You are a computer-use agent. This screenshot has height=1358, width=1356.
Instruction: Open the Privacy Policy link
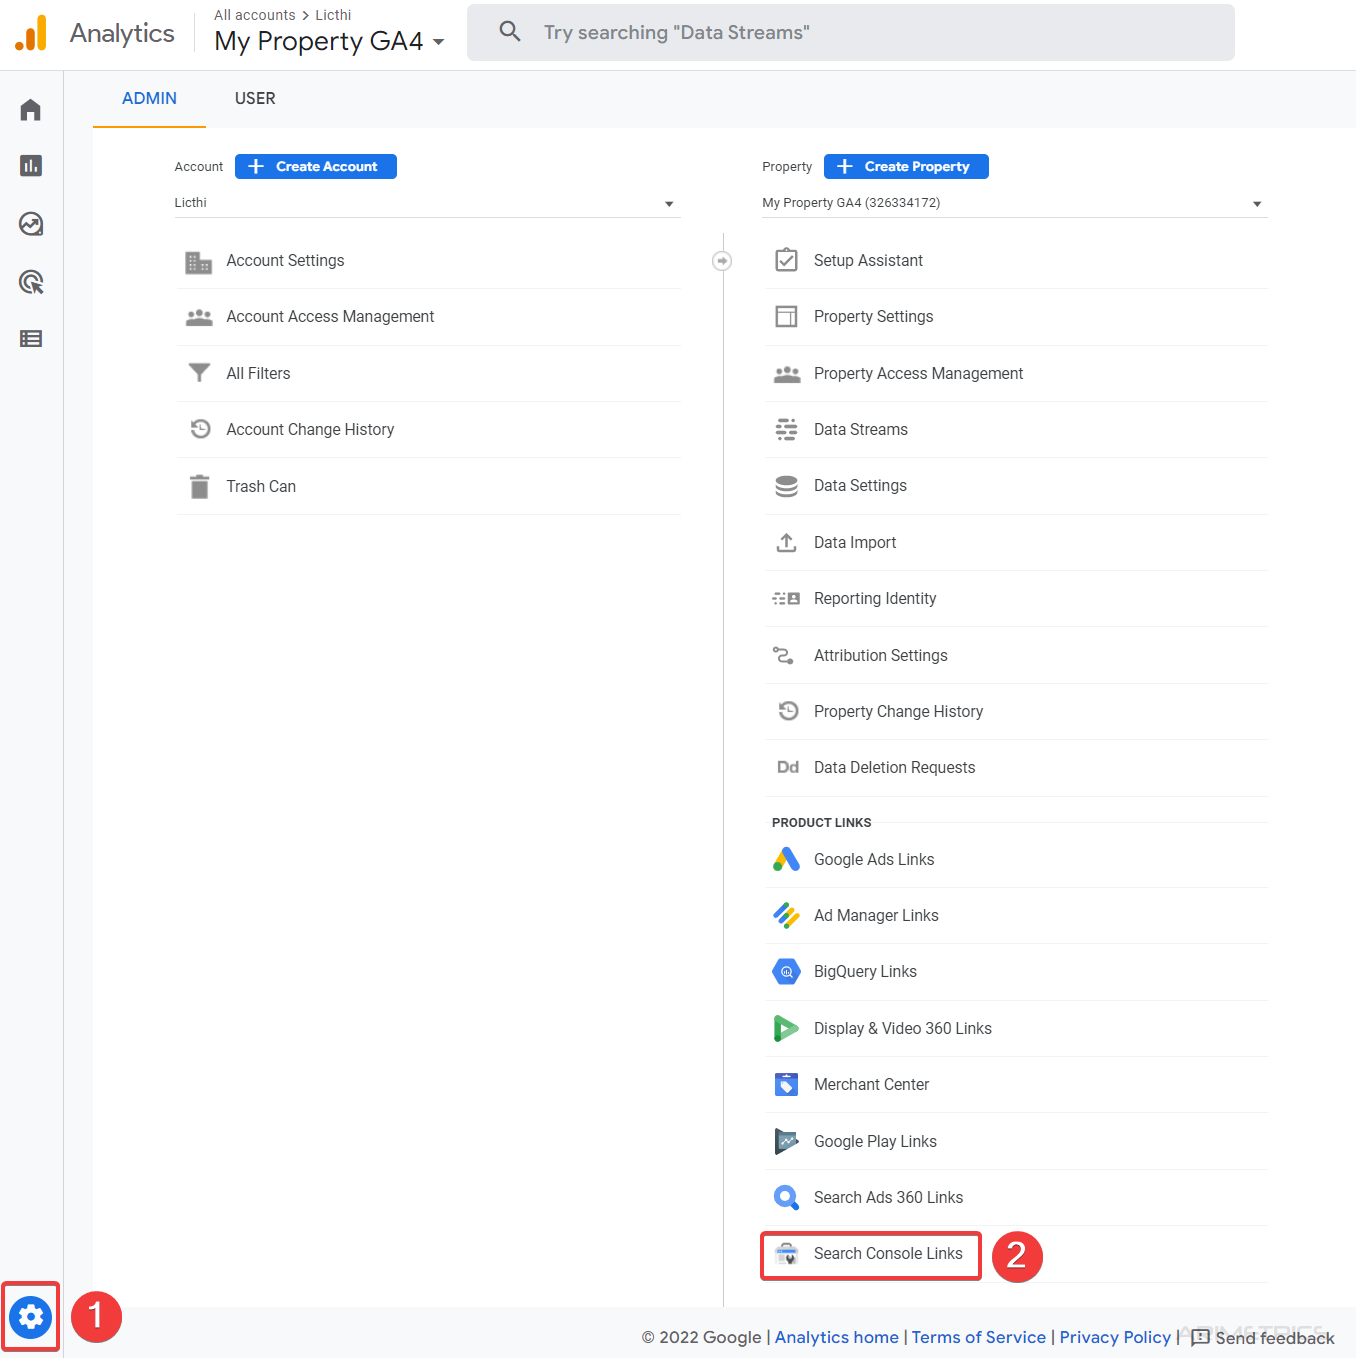click(1115, 1337)
